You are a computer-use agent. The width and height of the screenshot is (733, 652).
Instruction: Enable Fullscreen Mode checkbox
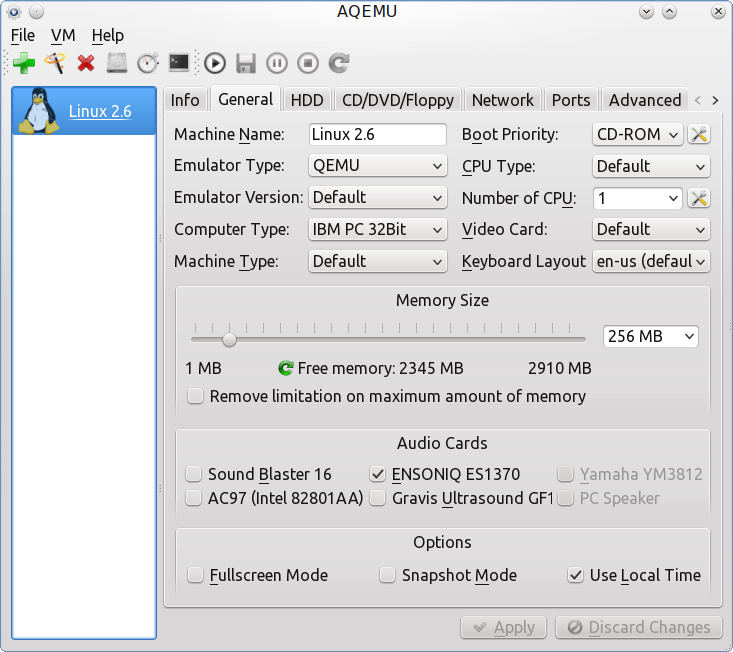coord(195,575)
